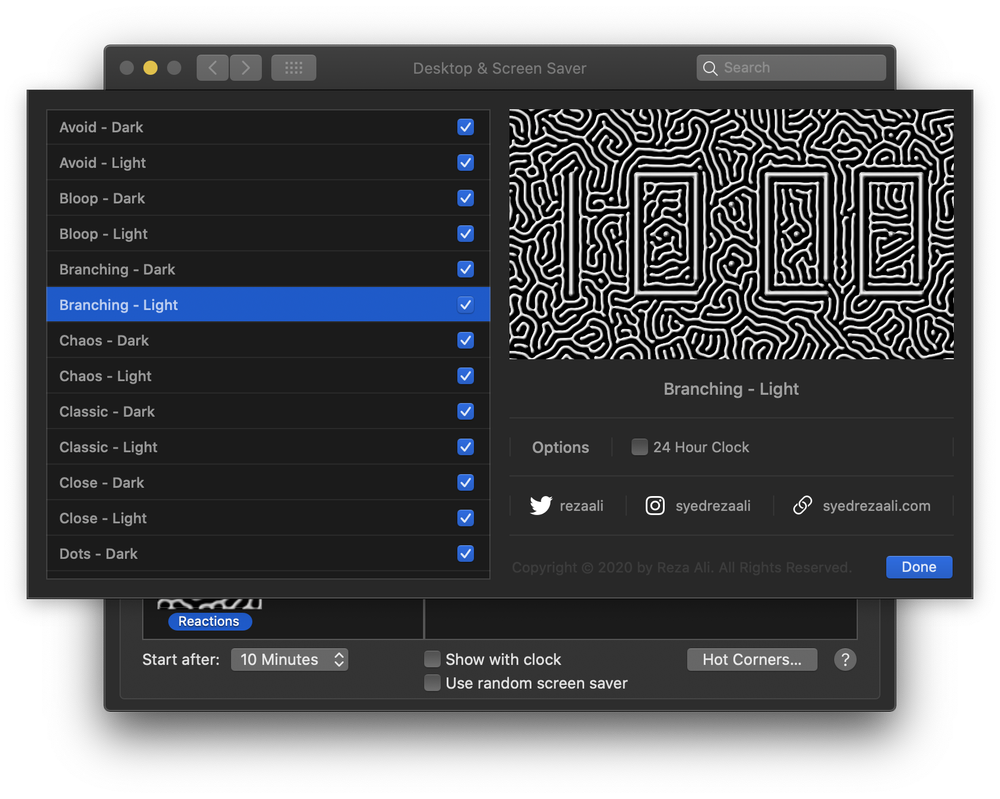Viewport: 1000px width, 799px height.
Task: Open the syedrezaali.com website link
Action: point(876,506)
